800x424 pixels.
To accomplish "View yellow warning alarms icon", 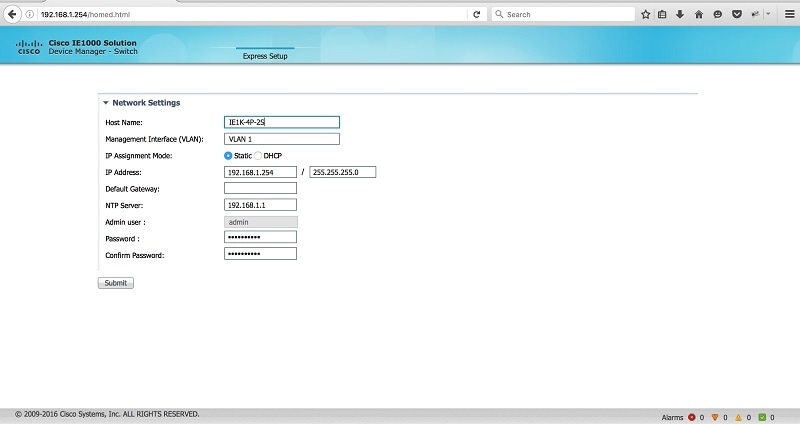I will 738,417.
